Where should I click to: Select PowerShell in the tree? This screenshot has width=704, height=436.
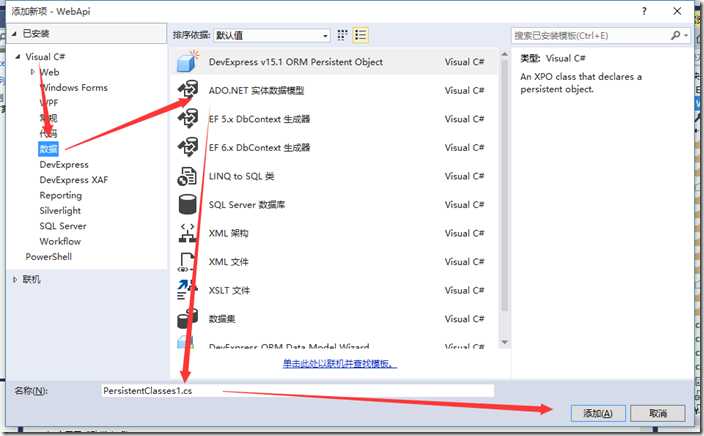tap(48, 256)
